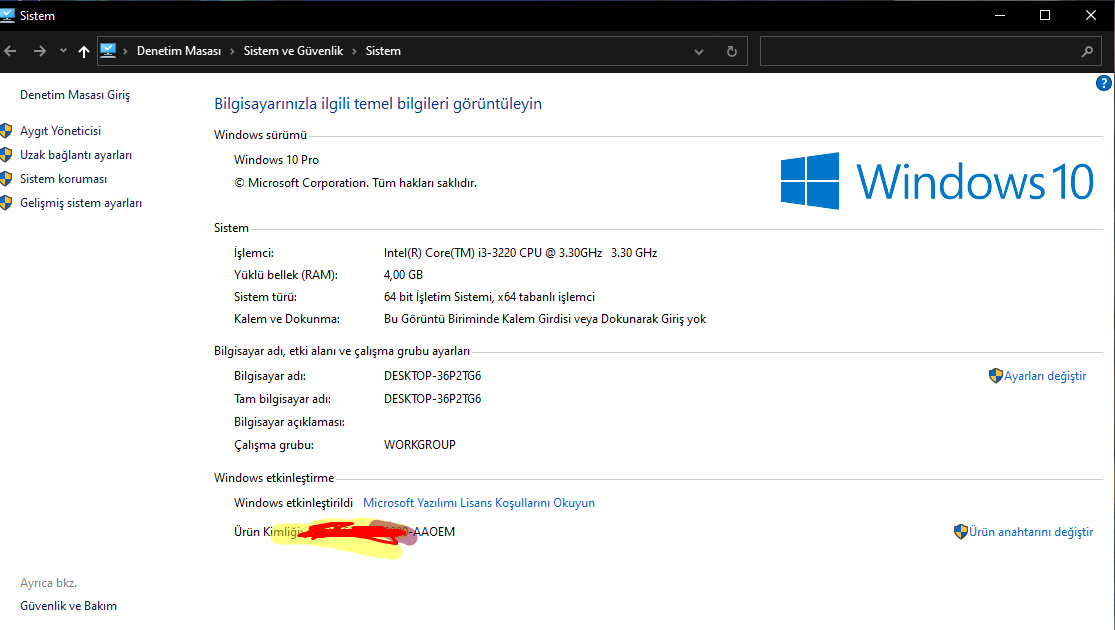This screenshot has width=1115, height=630.
Task: Click the Microsoft Corporation copyright text
Action: click(x=356, y=183)
